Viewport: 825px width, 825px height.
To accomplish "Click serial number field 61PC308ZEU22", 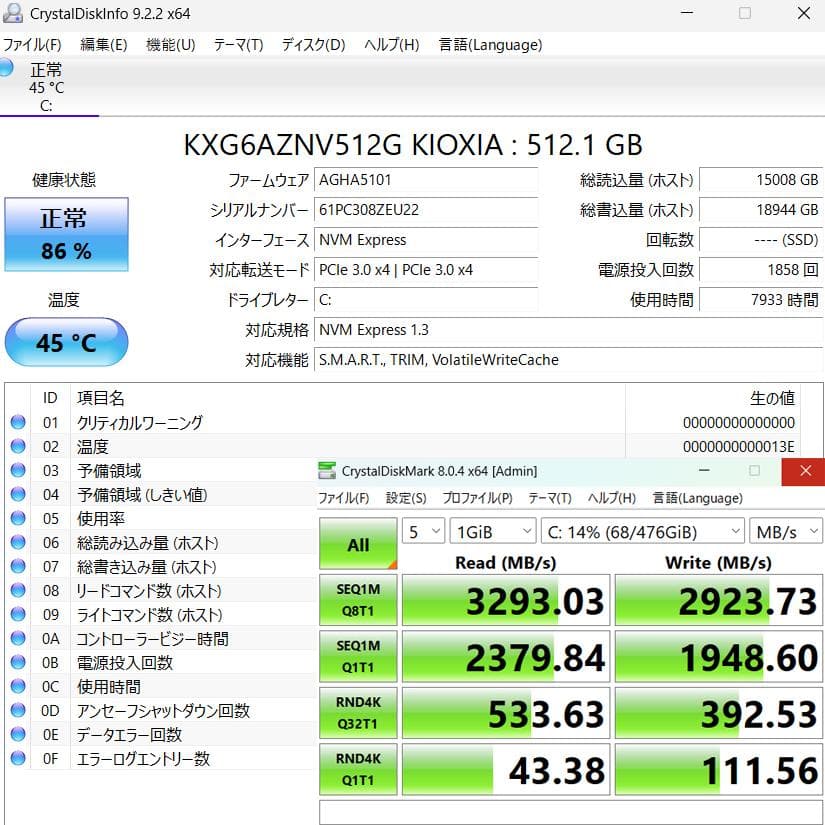I will click(x=426, y=210).
